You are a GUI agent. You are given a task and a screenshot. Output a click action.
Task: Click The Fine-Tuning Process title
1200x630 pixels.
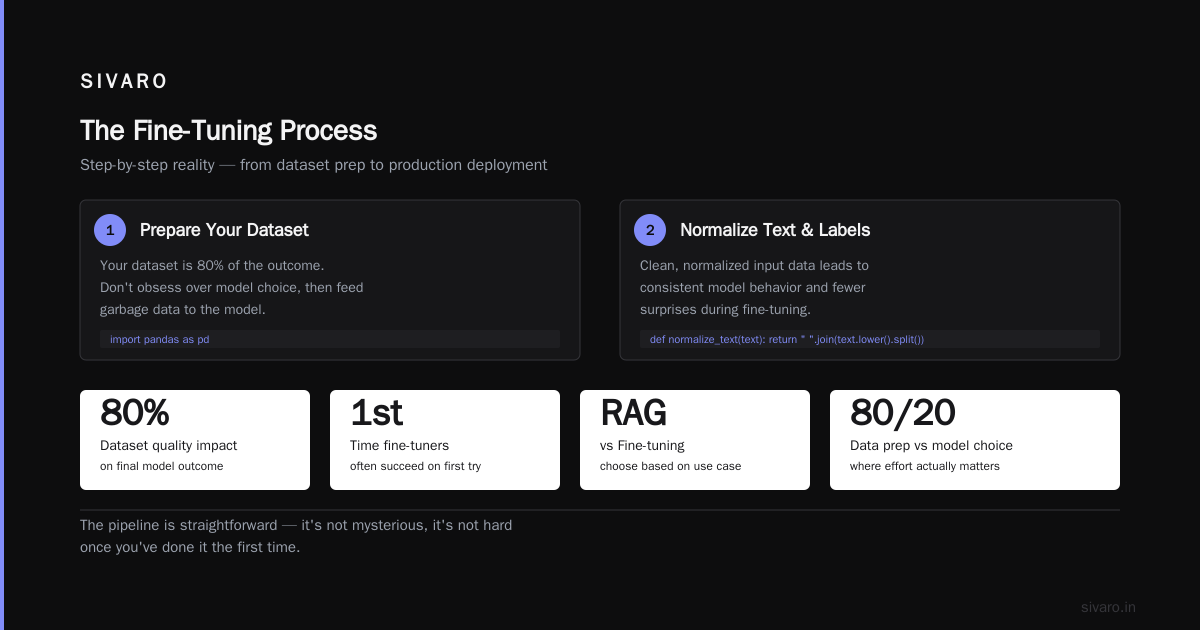229,131
